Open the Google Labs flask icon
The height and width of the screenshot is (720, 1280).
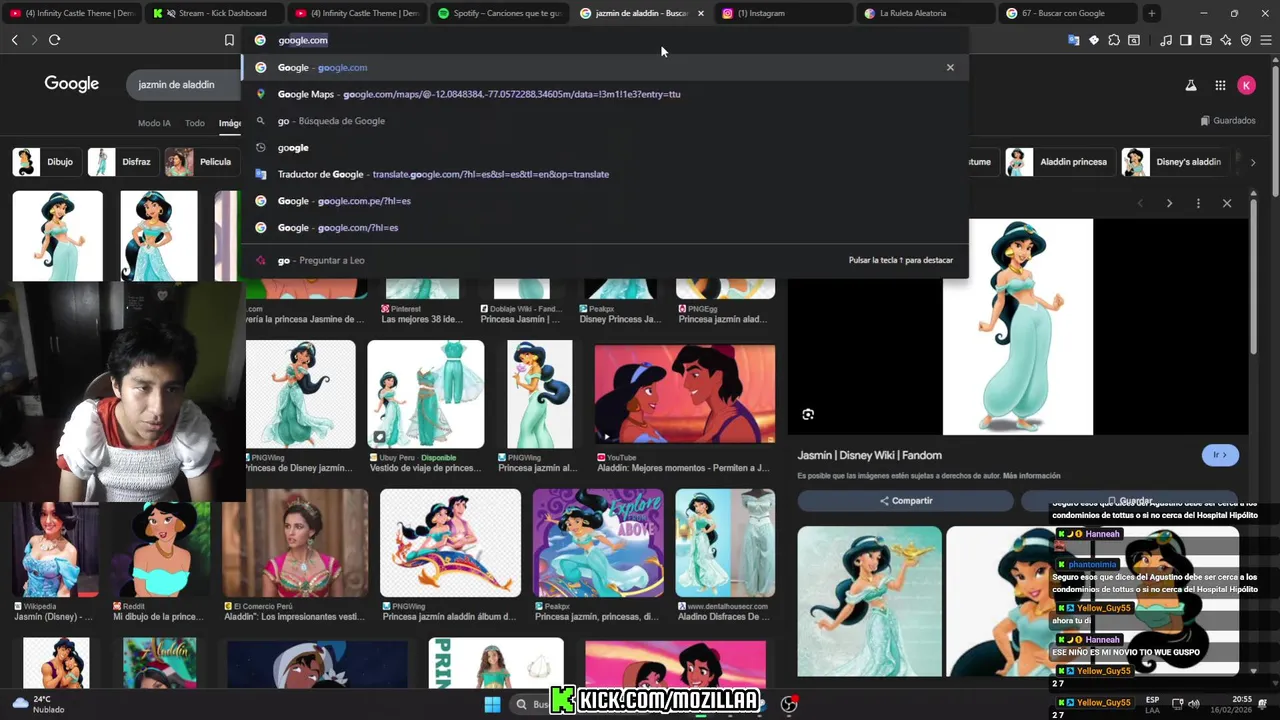coord(1191,85)
